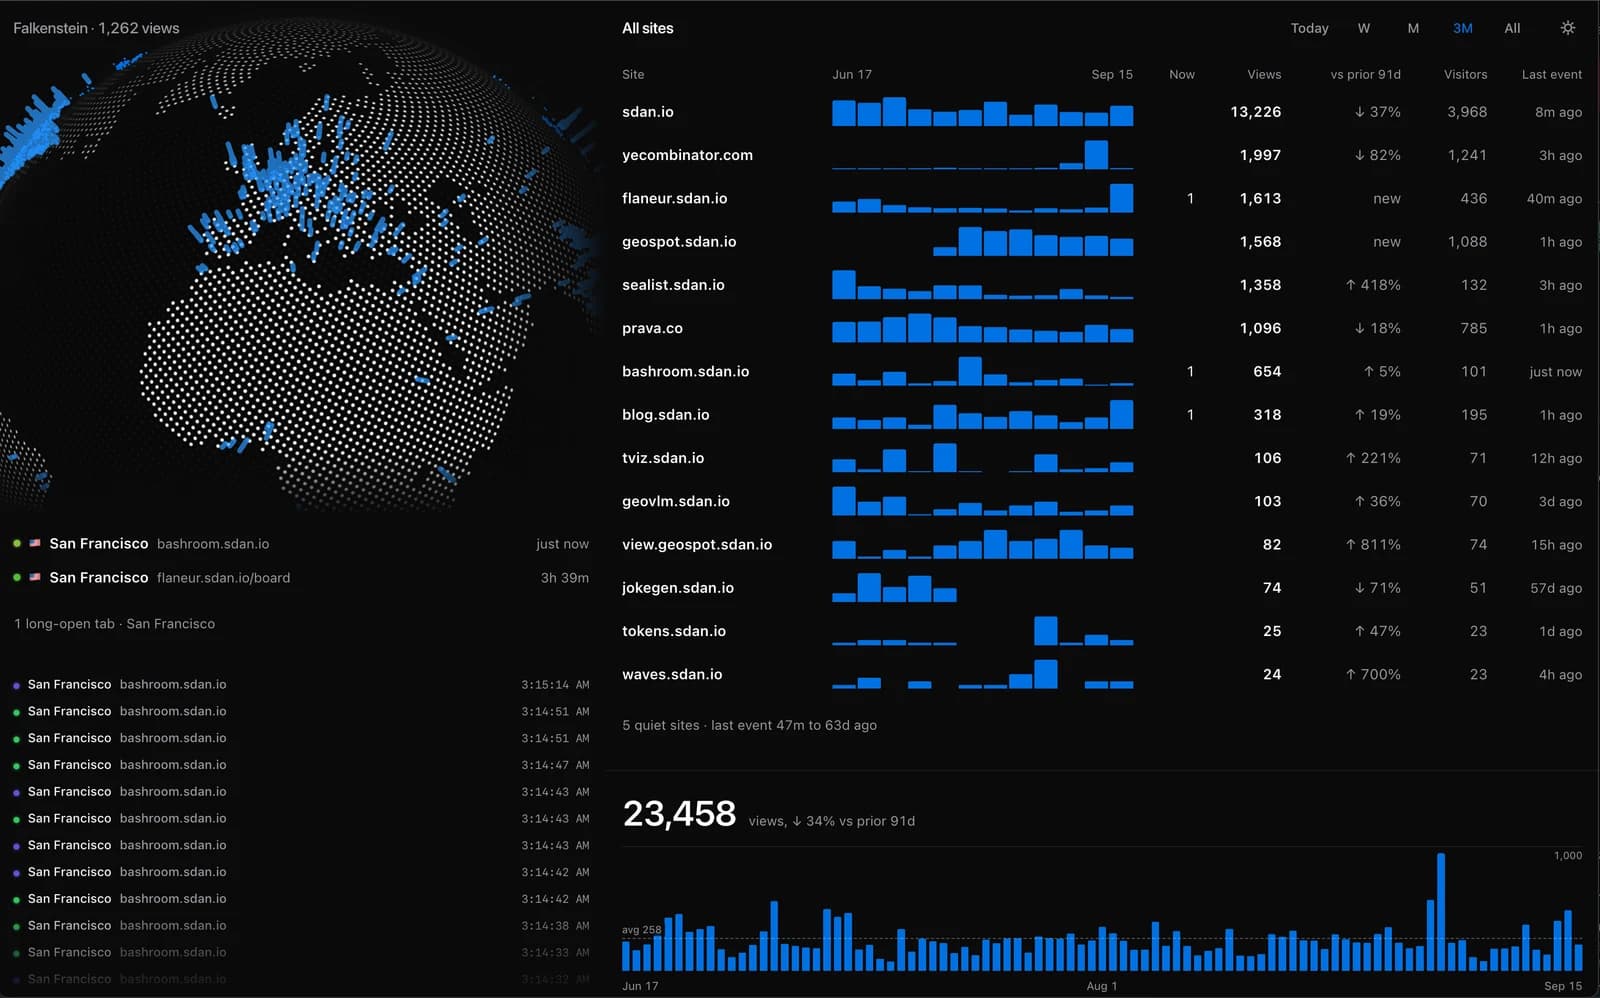Click the vs prior 91d header
1600x998 pixels.
(1365, 74)
